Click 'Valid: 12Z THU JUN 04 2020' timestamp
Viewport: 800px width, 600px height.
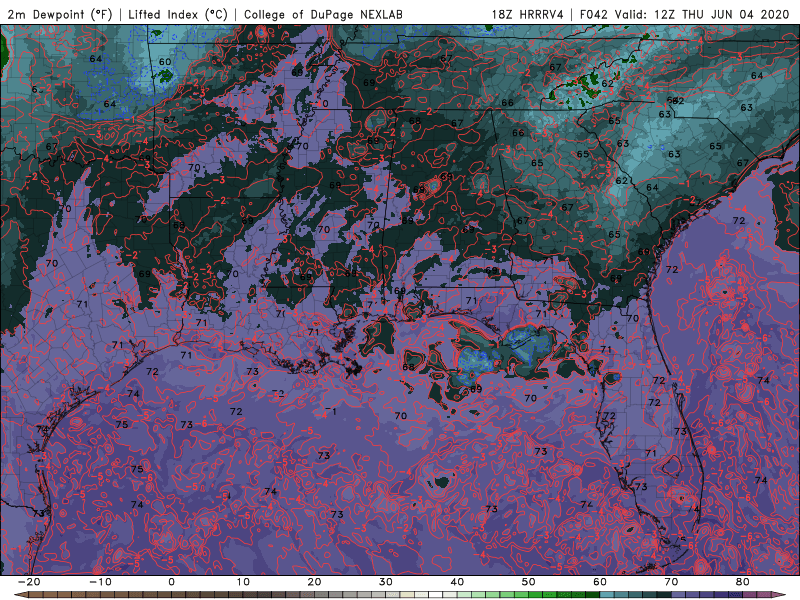point(702,14)
